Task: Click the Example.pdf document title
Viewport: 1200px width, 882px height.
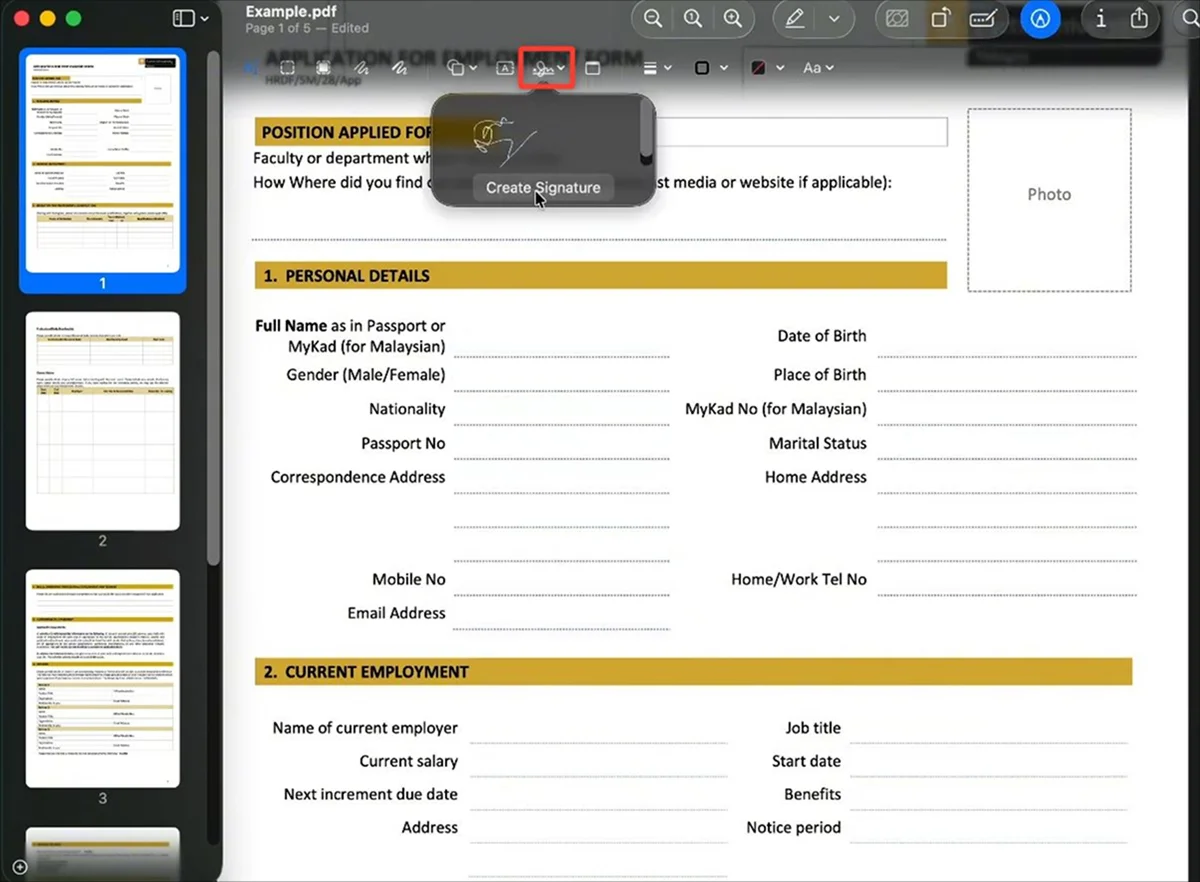Action: (x=290, y=11)
